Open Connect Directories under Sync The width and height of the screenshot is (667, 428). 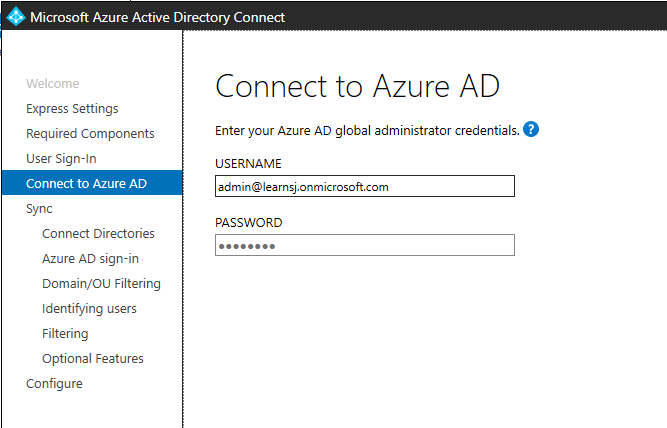tap(98, 234)
